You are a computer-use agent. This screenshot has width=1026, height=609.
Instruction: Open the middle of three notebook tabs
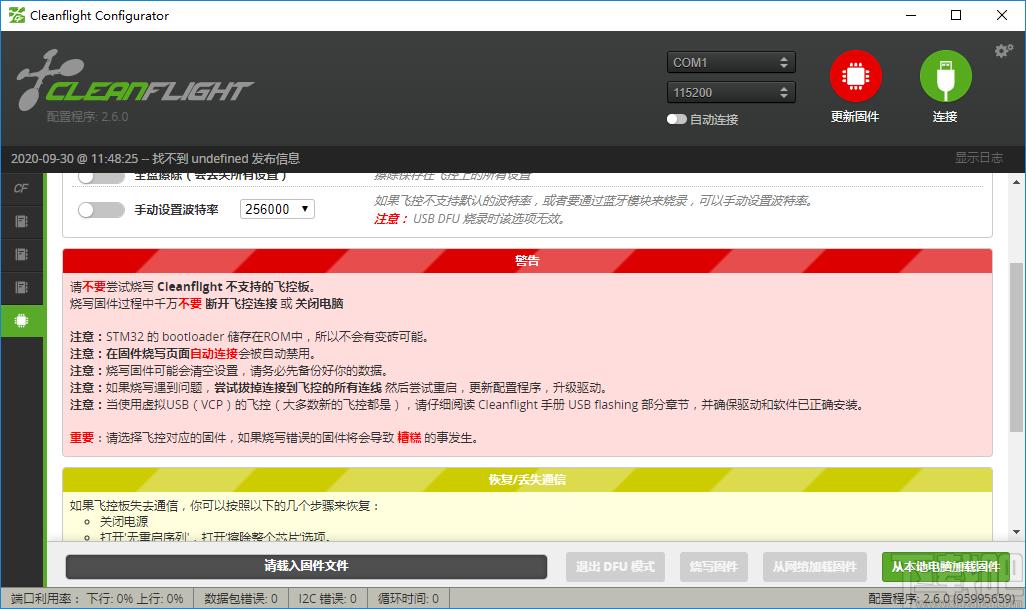[22, 254]
